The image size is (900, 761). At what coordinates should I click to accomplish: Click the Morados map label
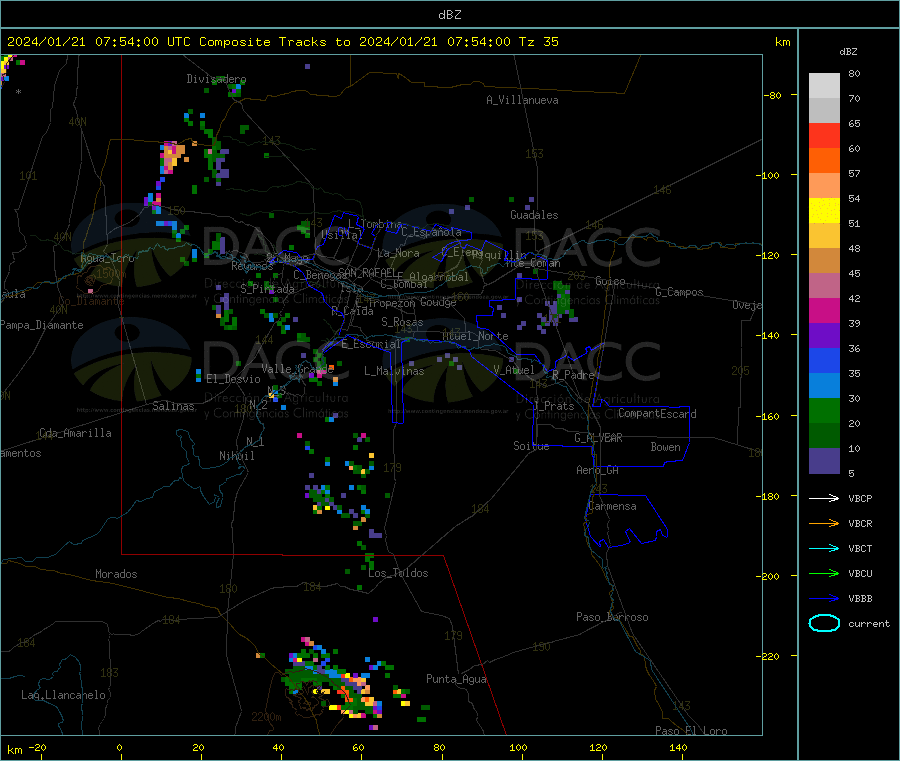point(117,574)
